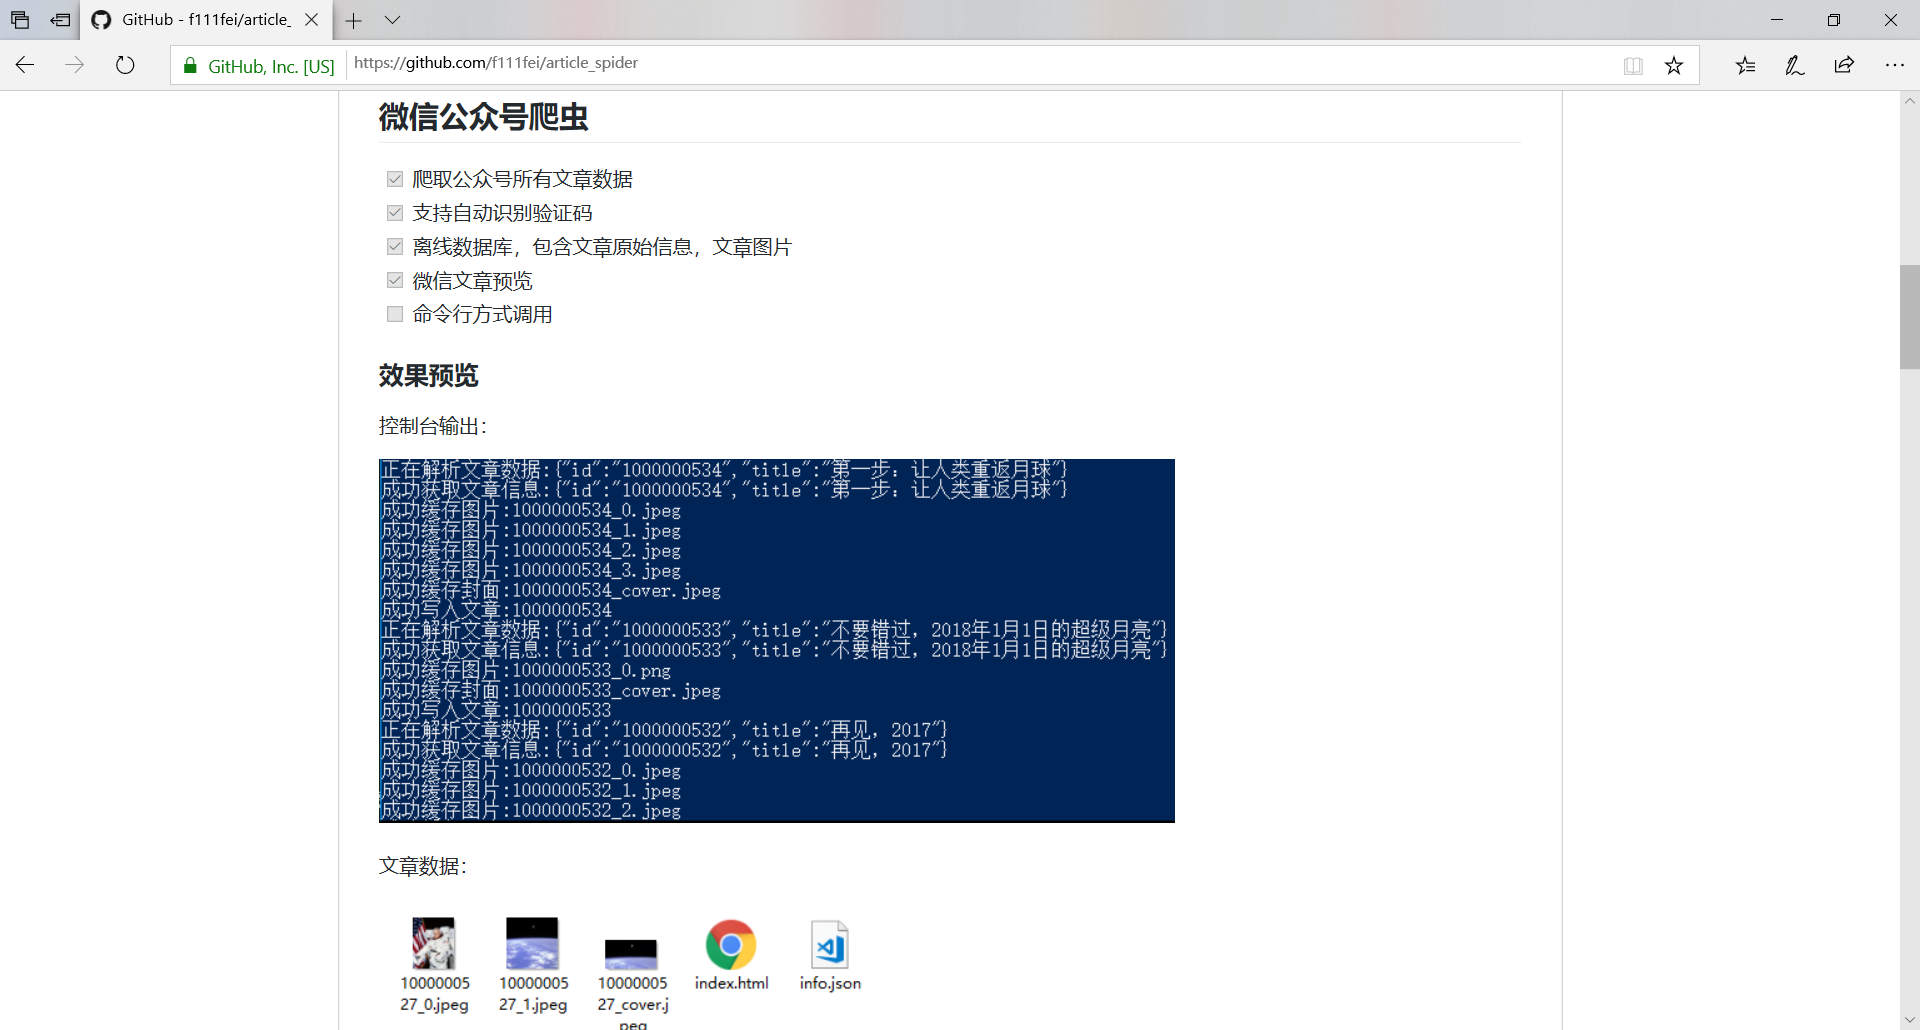Toggle unchecked checkbox 命令行方式调用
1920x1030 pixels.
(395, 314)
